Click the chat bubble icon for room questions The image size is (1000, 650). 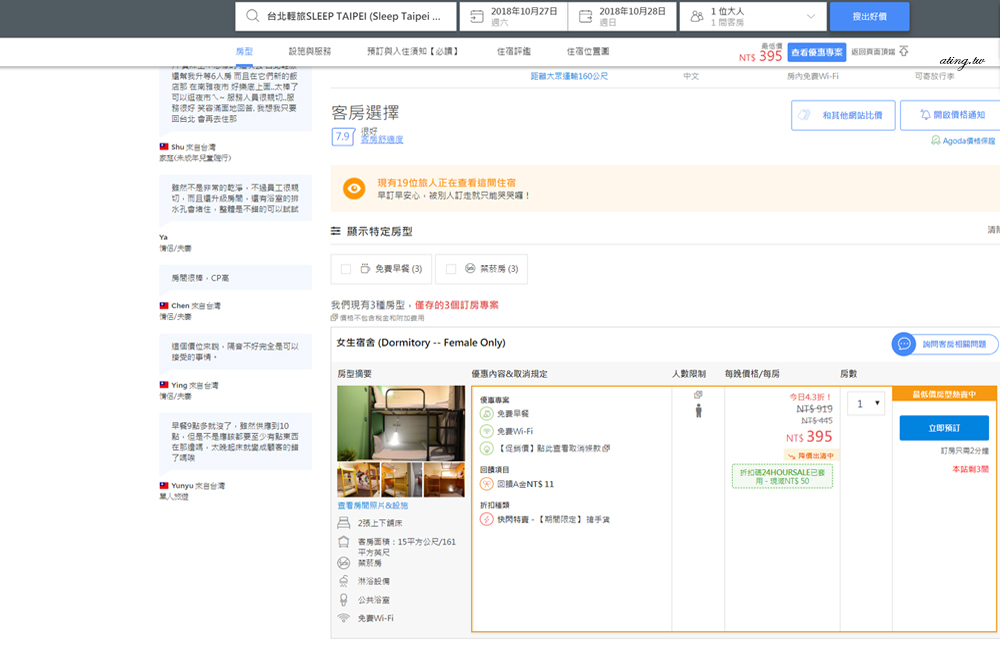pyautogui.click(x=904, y=344)
